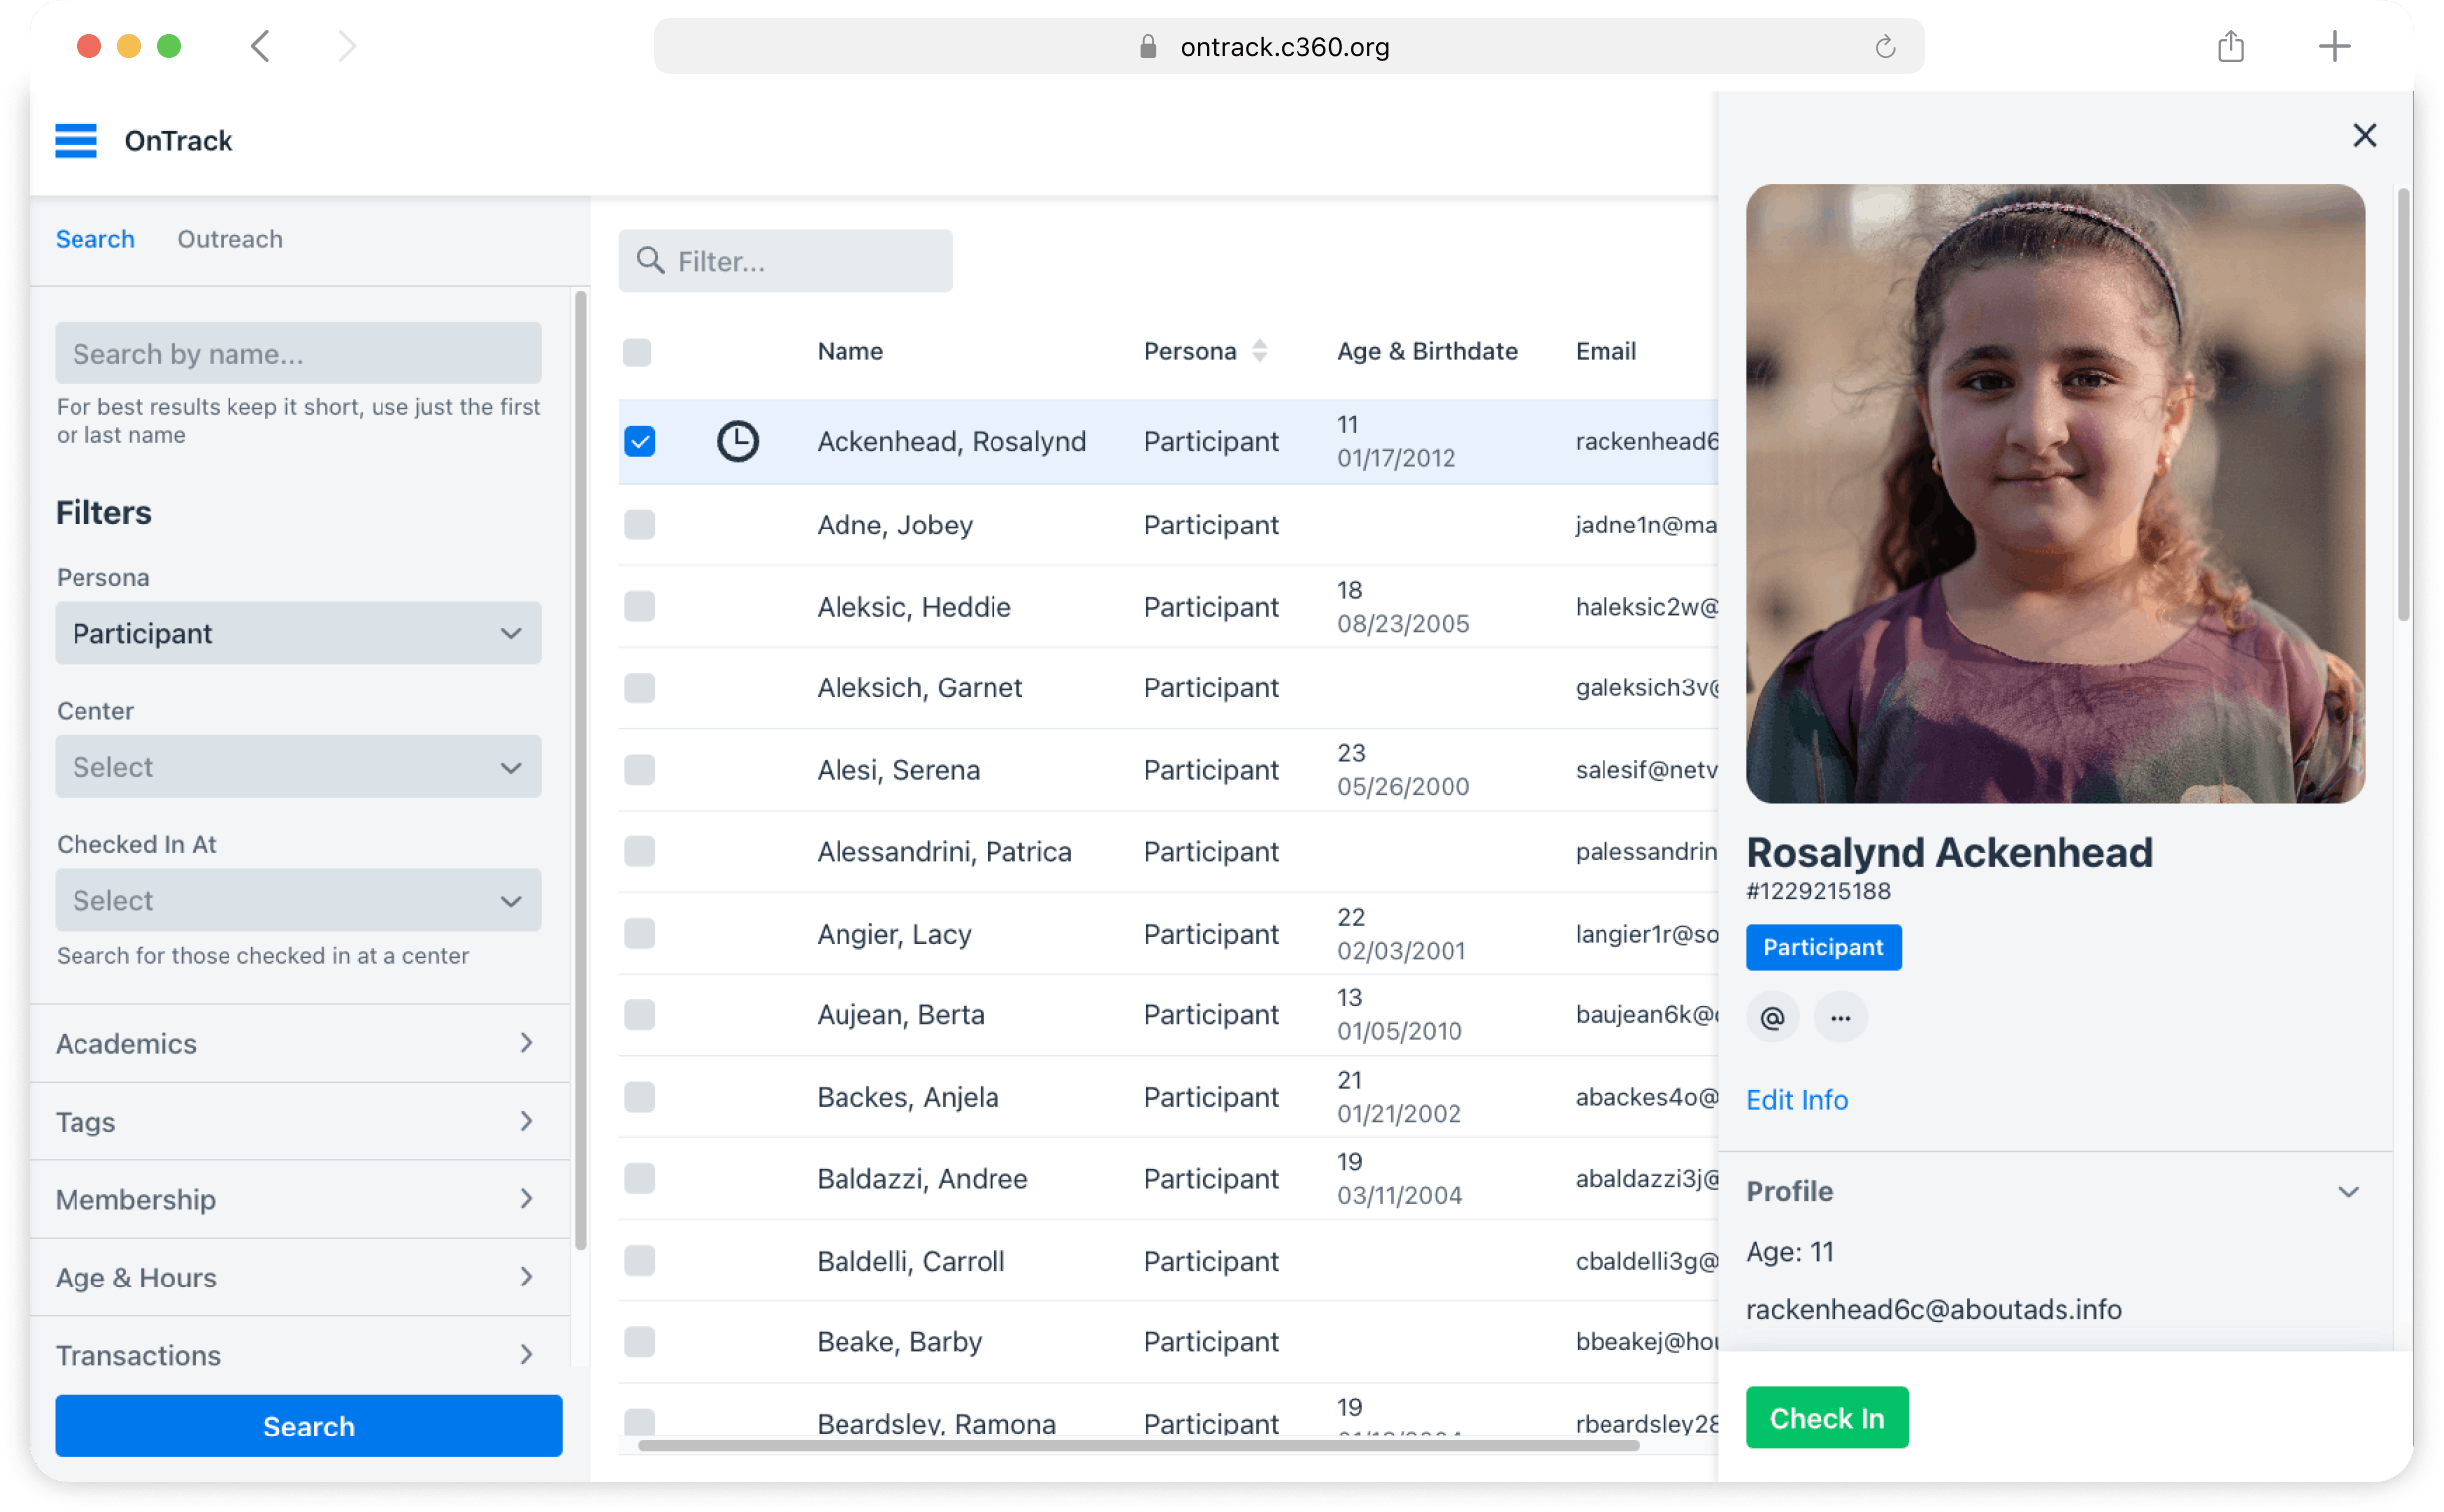The height and width of the screenshot is (1512, 2444).
Task: Open the OnTrack hamburger menu
Action: tap(77, 141)
